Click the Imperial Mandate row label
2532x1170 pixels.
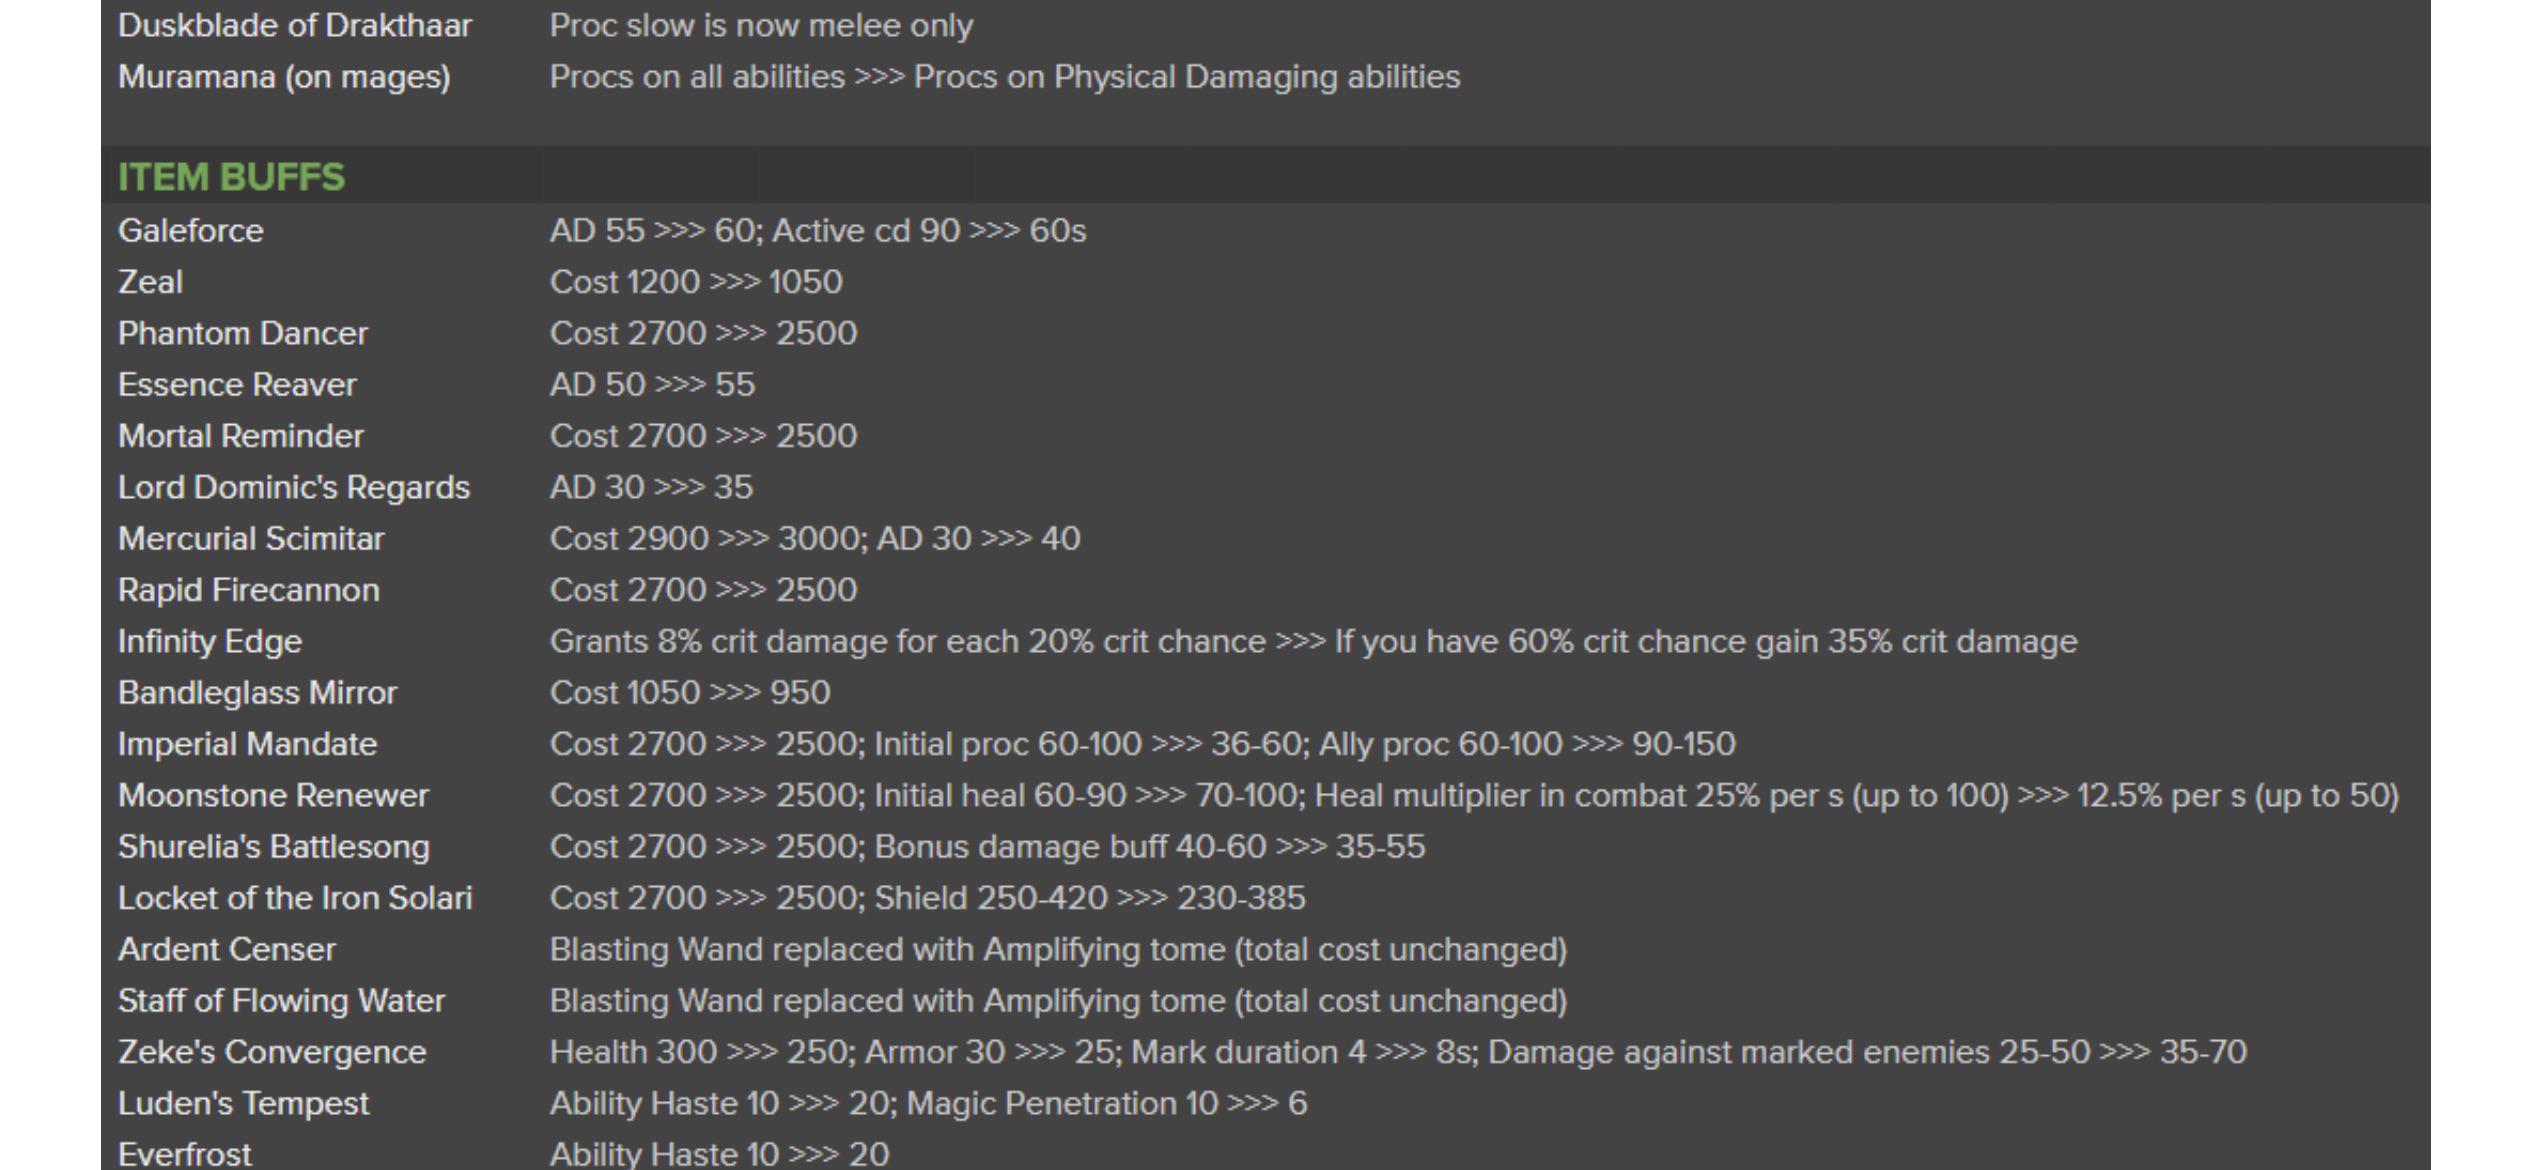click(247, 744)
